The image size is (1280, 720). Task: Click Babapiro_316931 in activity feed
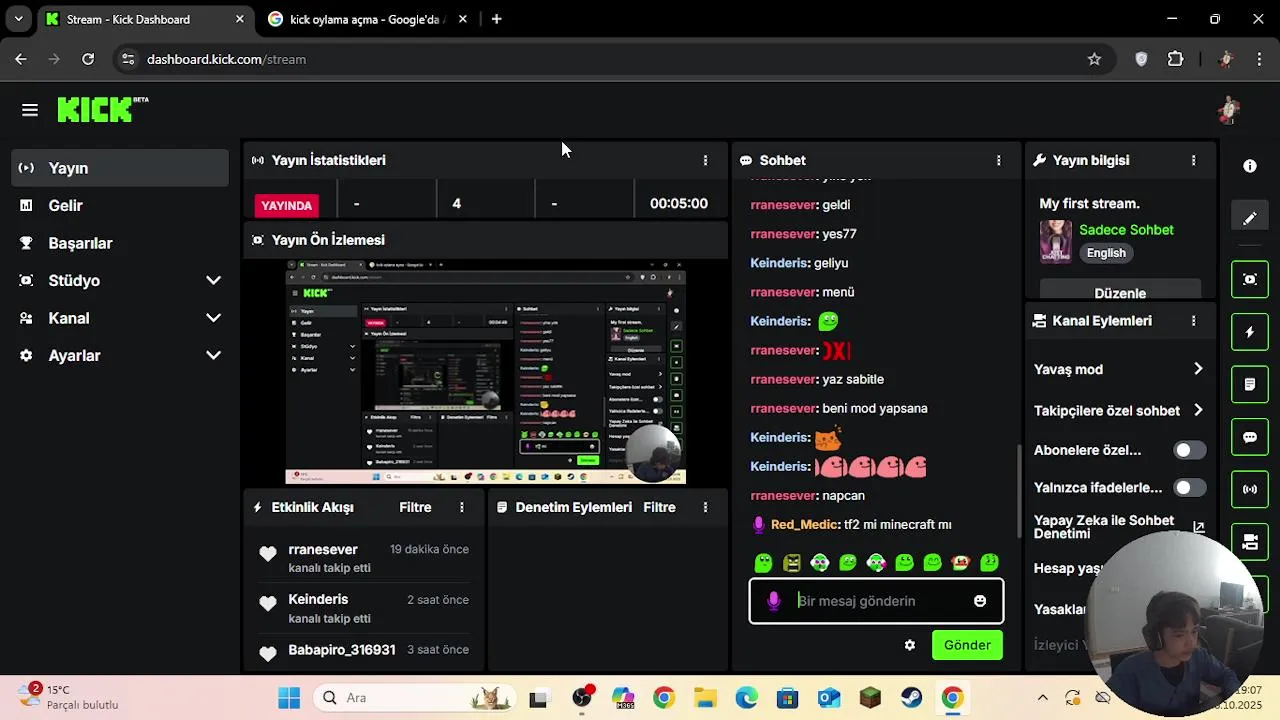pyautogui.click(x=341, y=650)
